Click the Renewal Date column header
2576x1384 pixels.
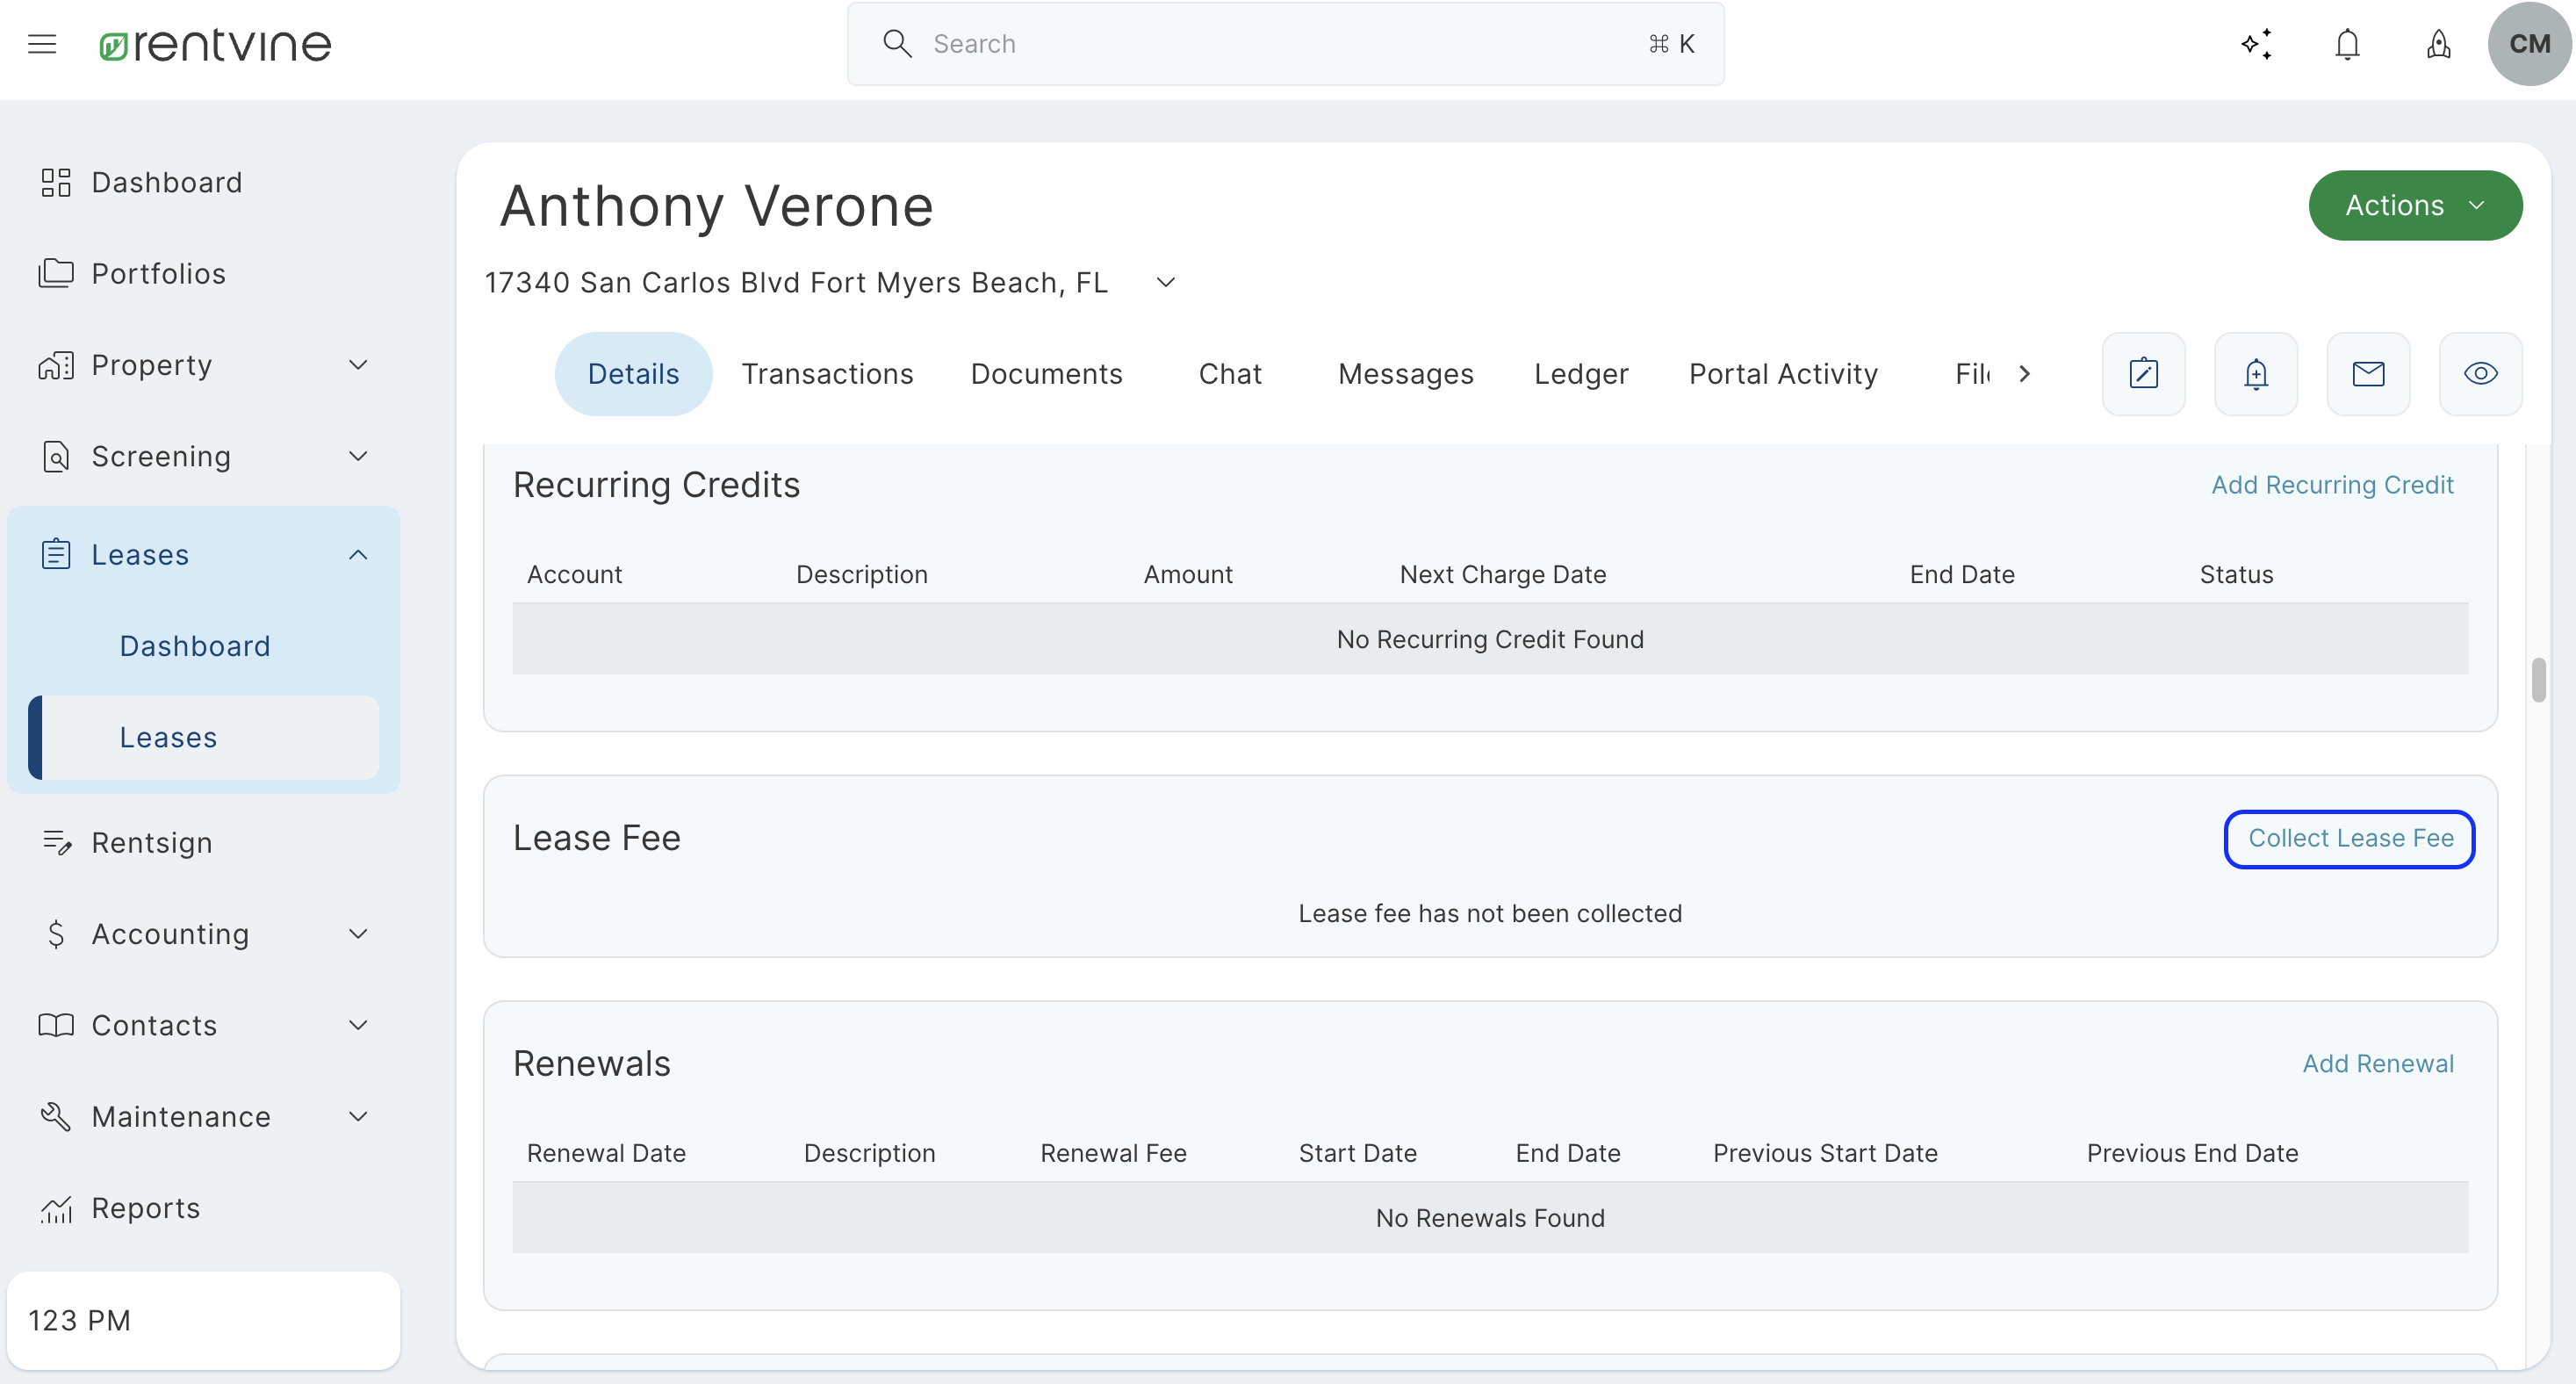pos(606,1153)
